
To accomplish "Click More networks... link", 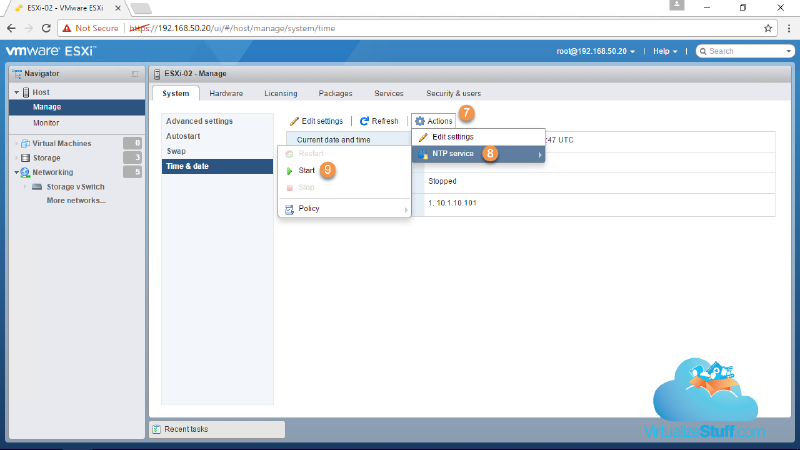I will tap(76, 201).
